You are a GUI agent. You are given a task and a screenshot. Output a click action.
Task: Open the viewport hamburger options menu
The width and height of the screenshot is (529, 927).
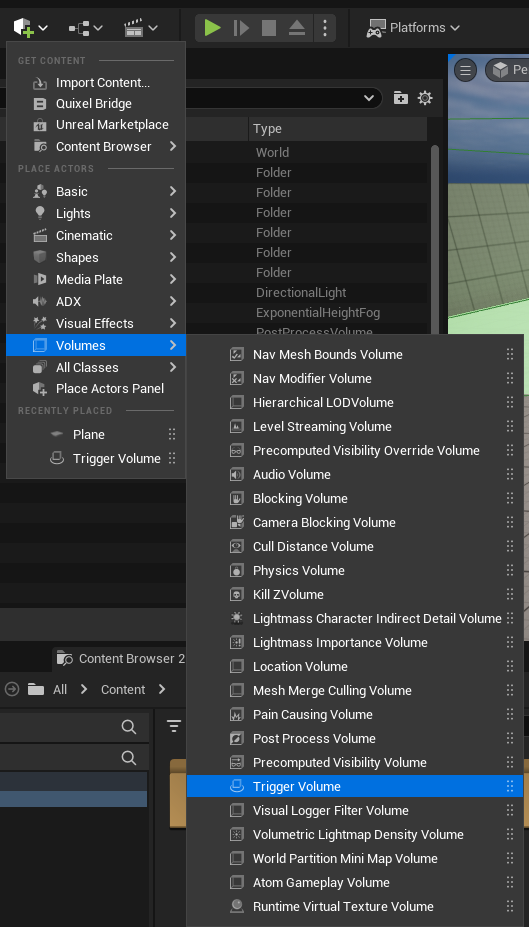click(x=465, y=70)
